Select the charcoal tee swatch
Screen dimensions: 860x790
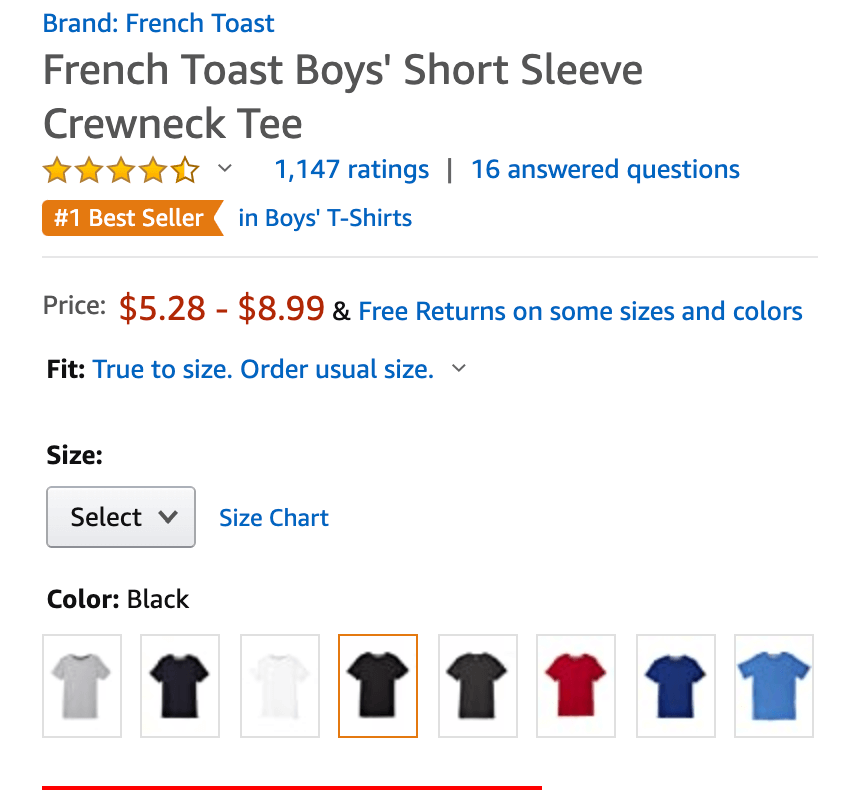tap(477, 685)
